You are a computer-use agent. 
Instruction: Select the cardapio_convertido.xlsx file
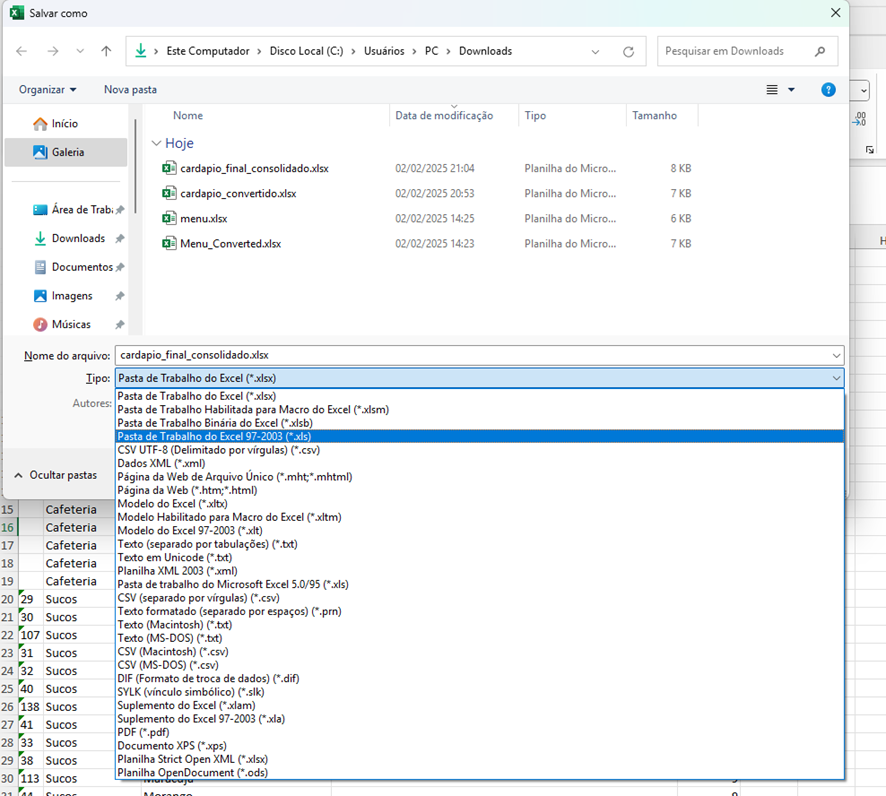pos(237,193)
